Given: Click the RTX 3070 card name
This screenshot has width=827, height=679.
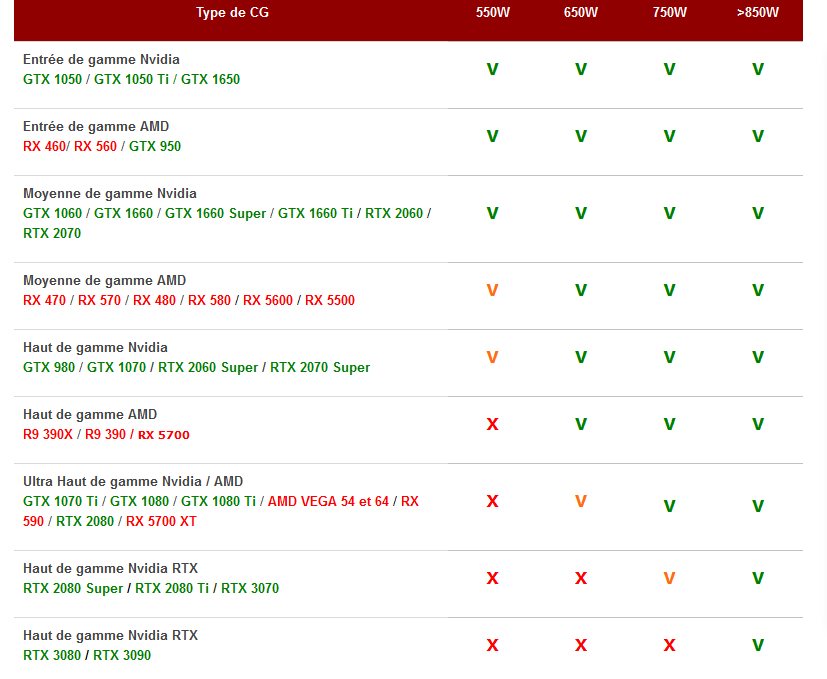Looking at the screenshot, I should (250, 589).
